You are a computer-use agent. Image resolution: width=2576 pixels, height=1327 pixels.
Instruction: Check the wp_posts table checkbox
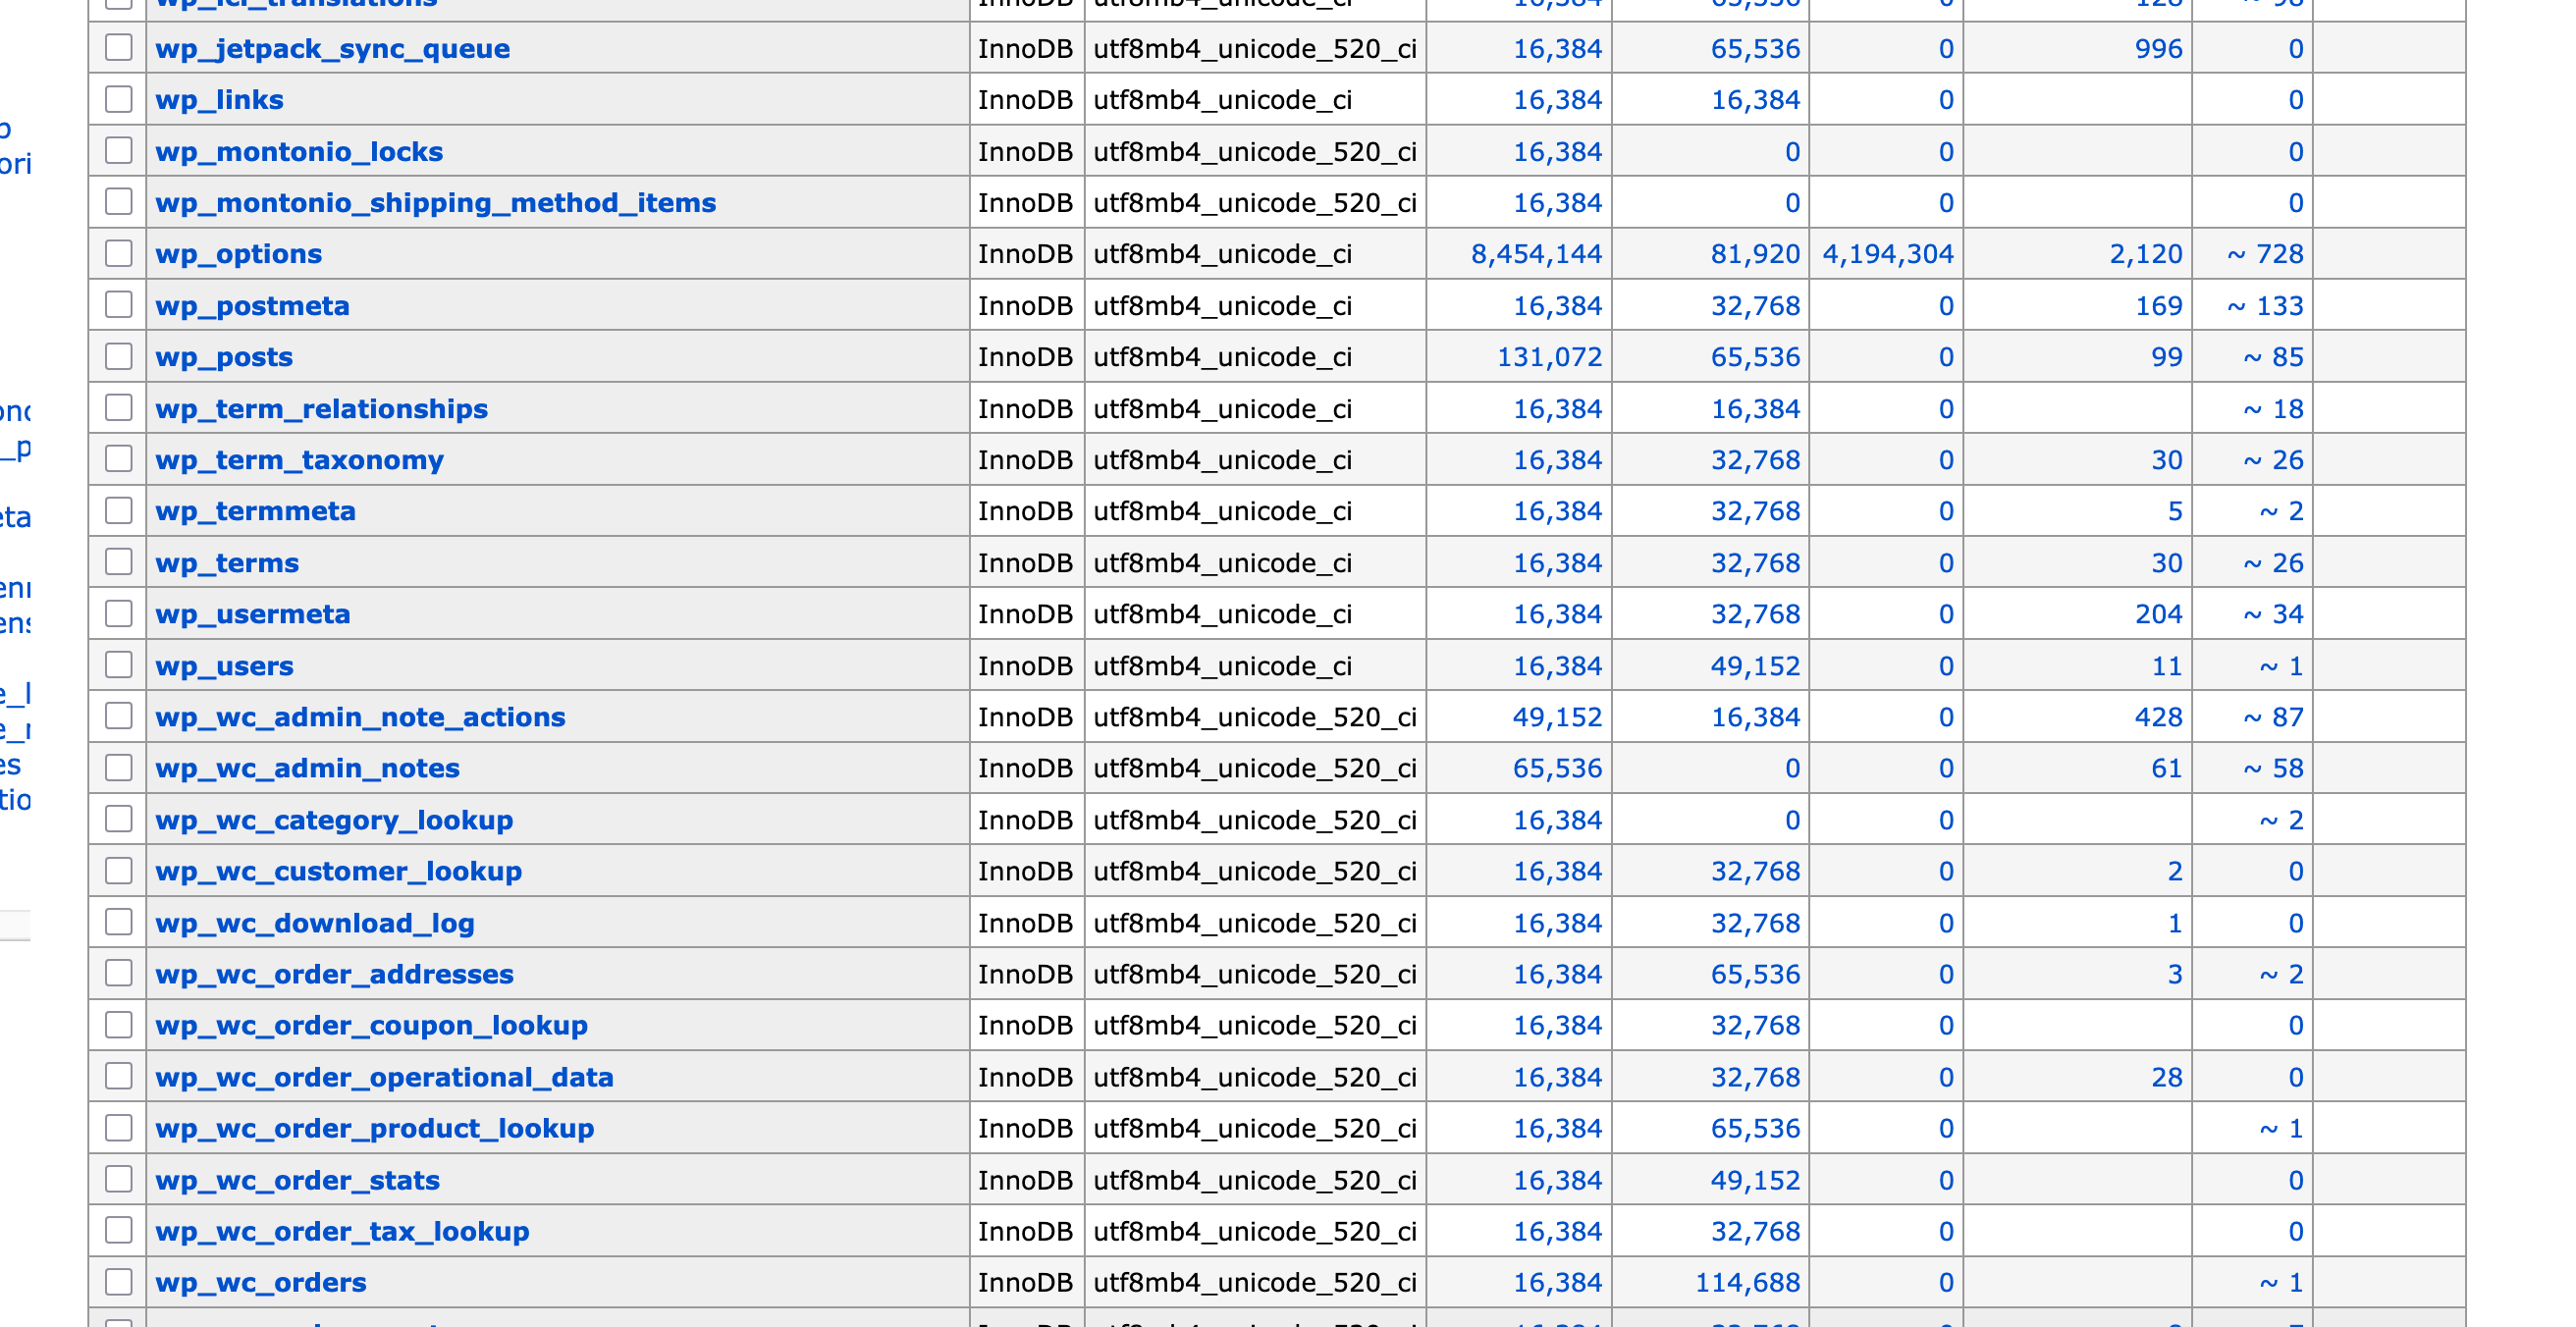pos(119,356)
